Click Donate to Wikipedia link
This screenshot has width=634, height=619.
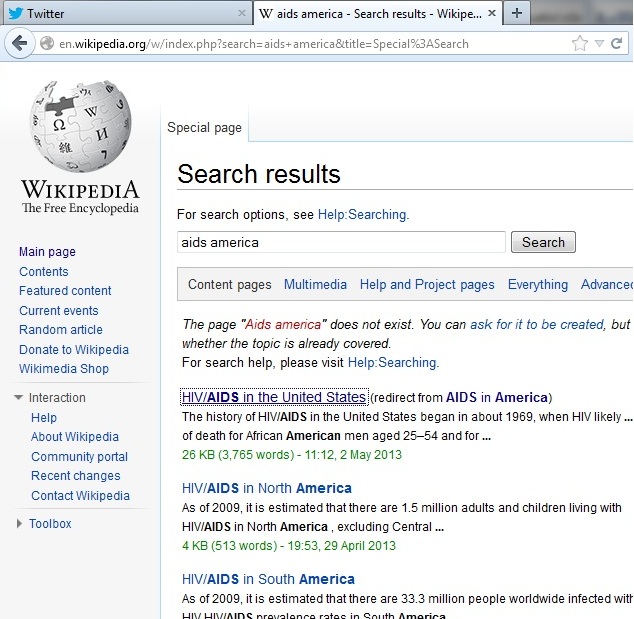74,349
